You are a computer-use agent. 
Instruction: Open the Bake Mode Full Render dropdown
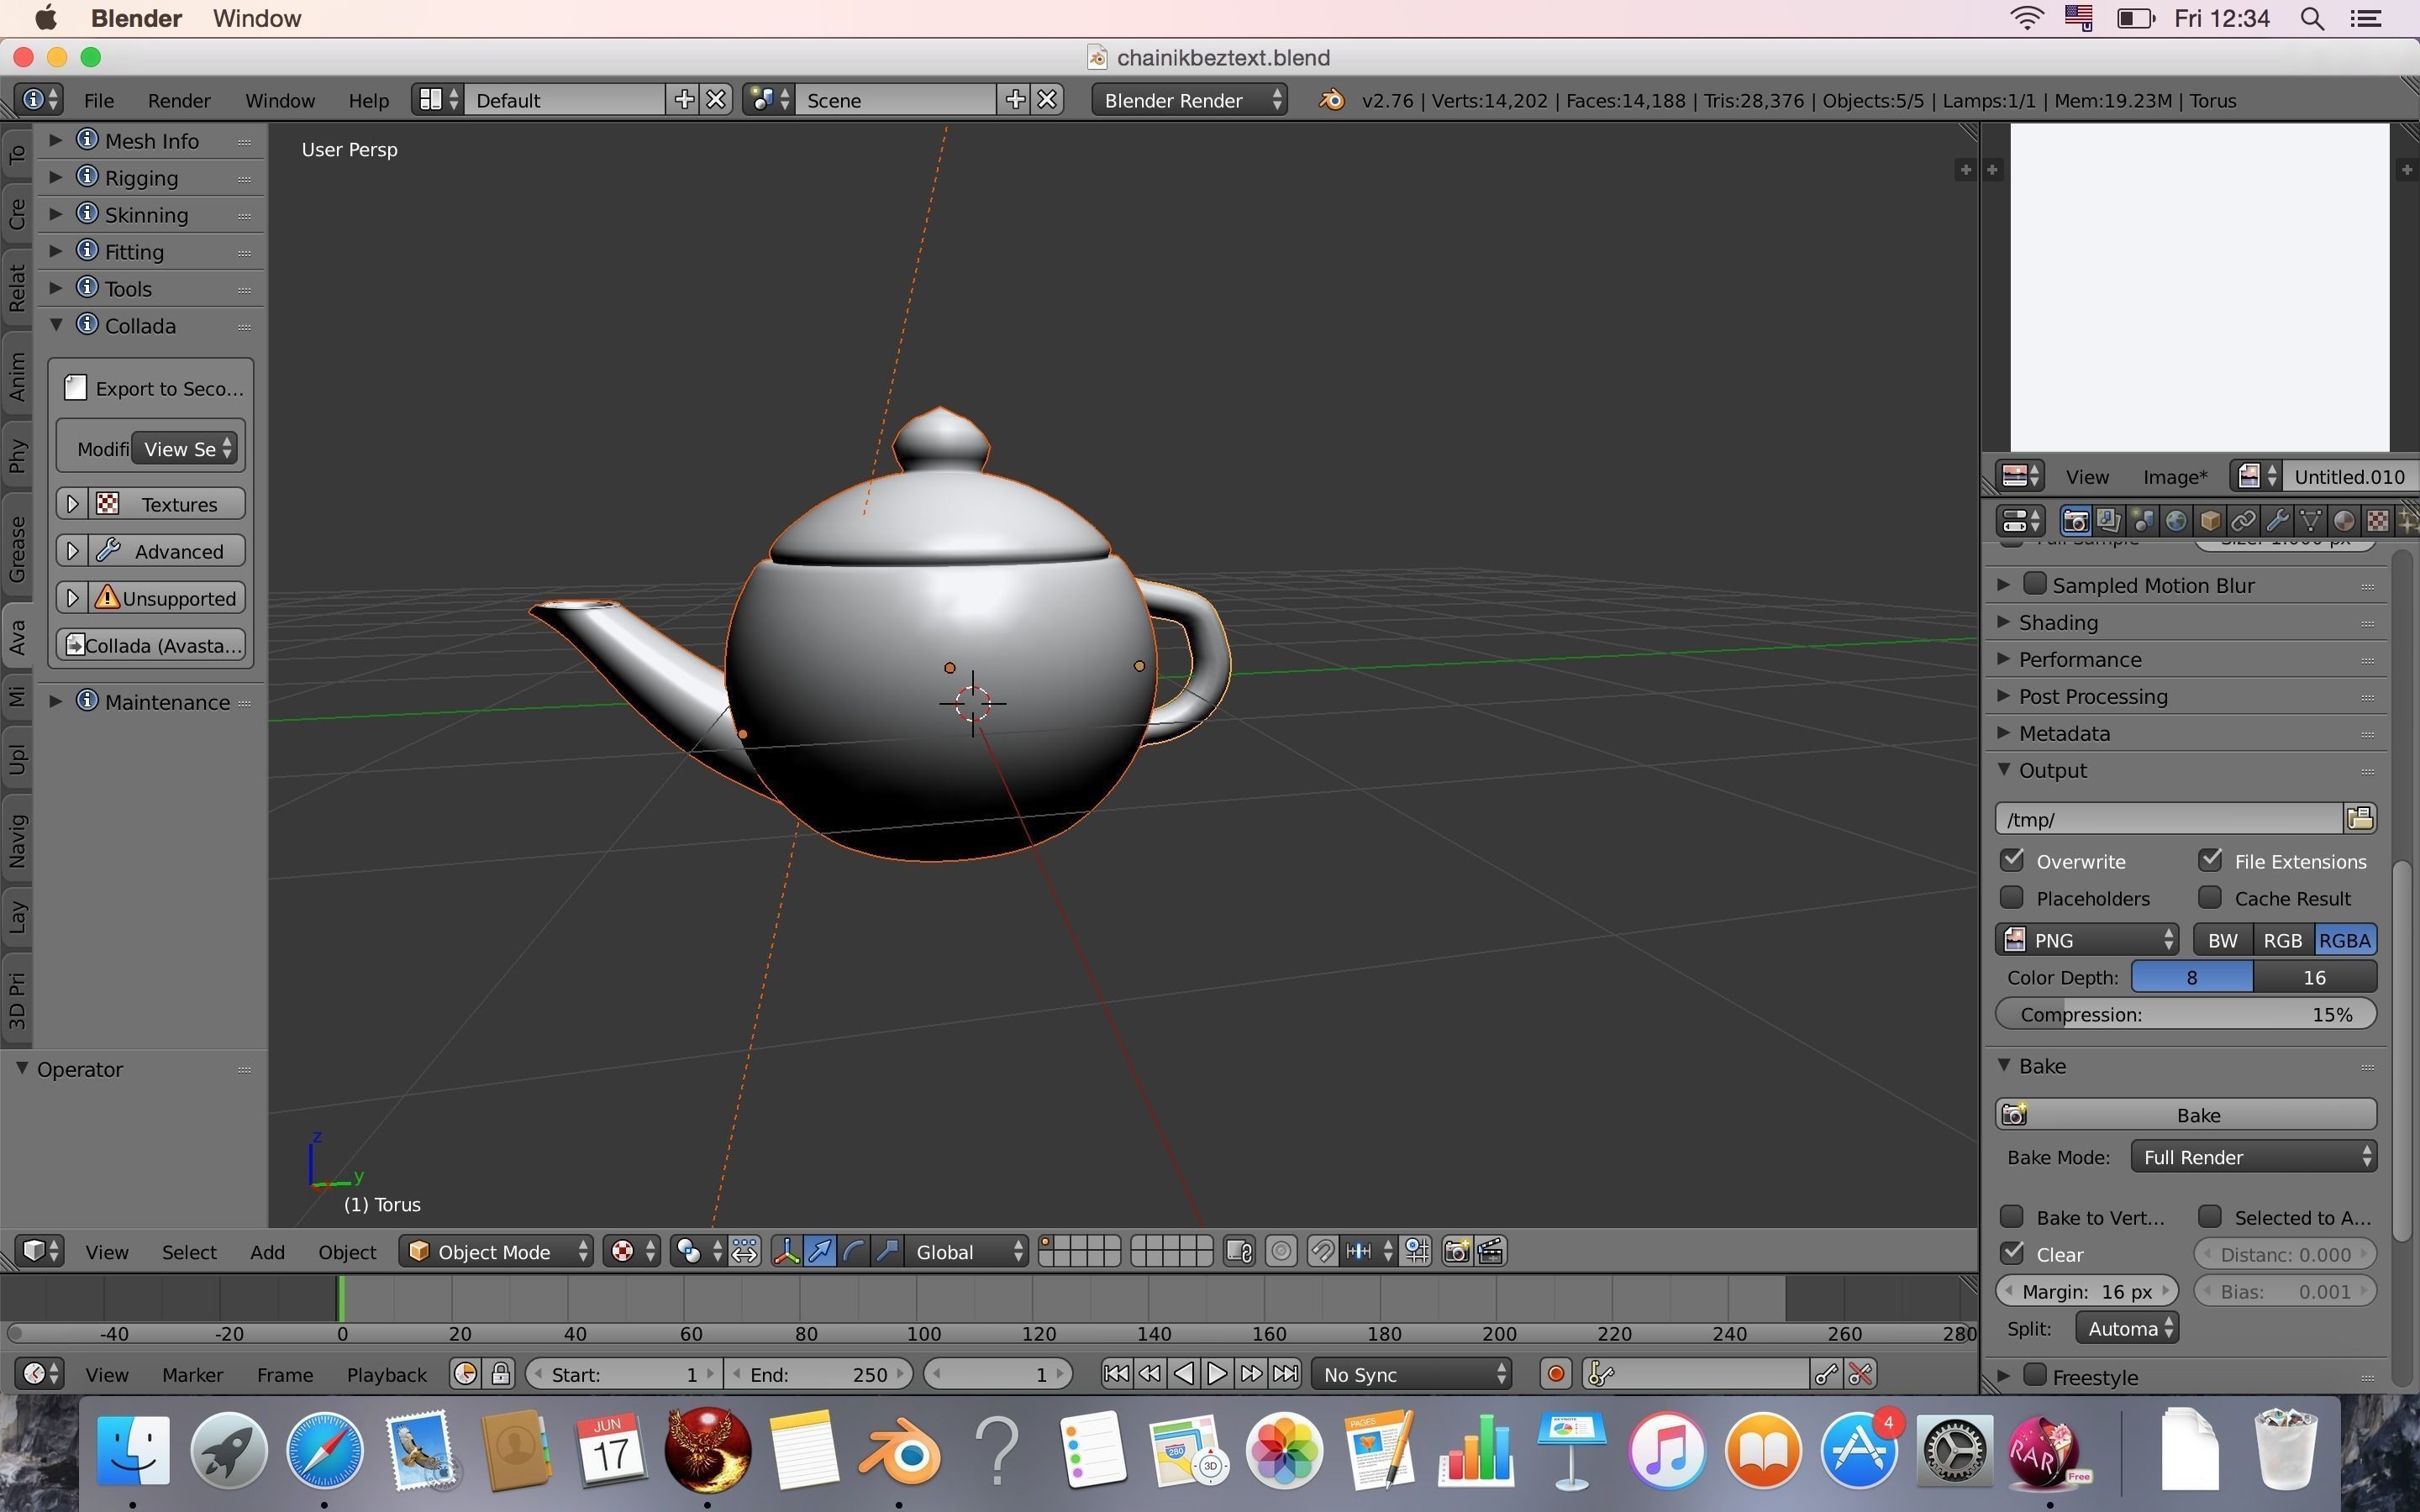tap(2254, 1157)
